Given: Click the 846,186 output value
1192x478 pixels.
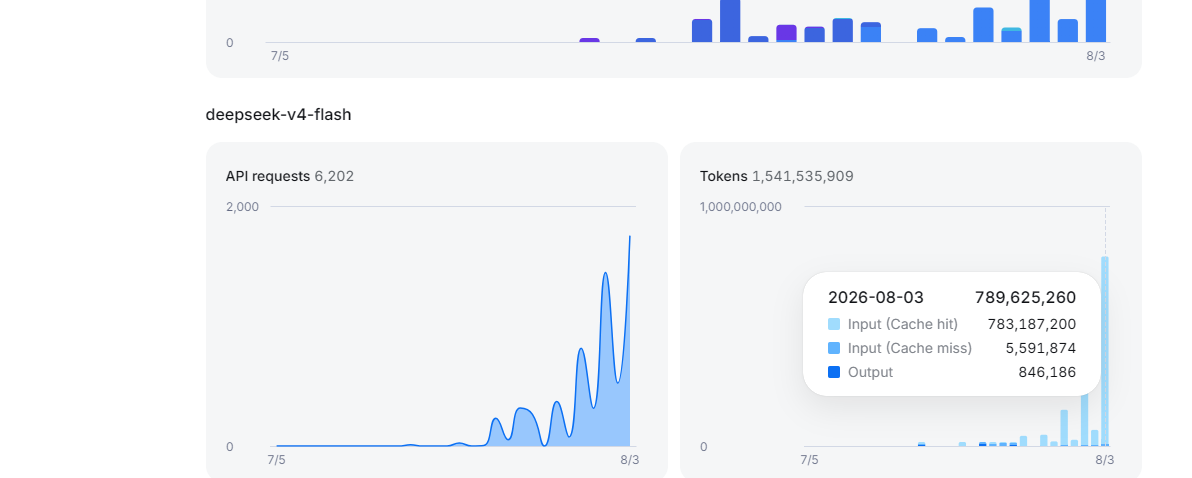Looking at the screenshot, I should click(x=1048, y=372).
